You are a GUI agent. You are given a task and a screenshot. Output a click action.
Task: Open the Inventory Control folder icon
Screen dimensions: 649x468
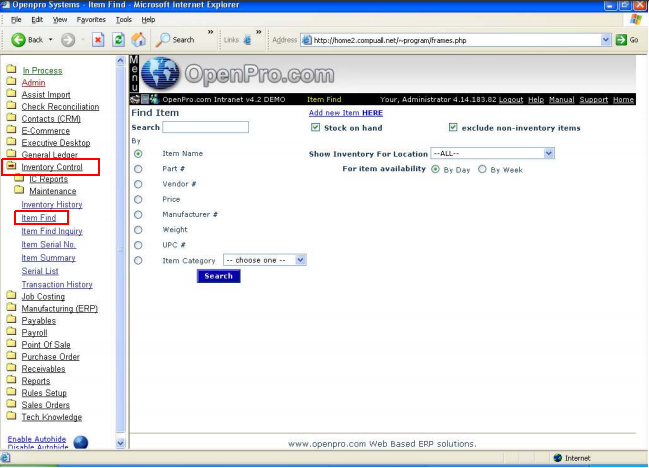click(x=11, y=167)
